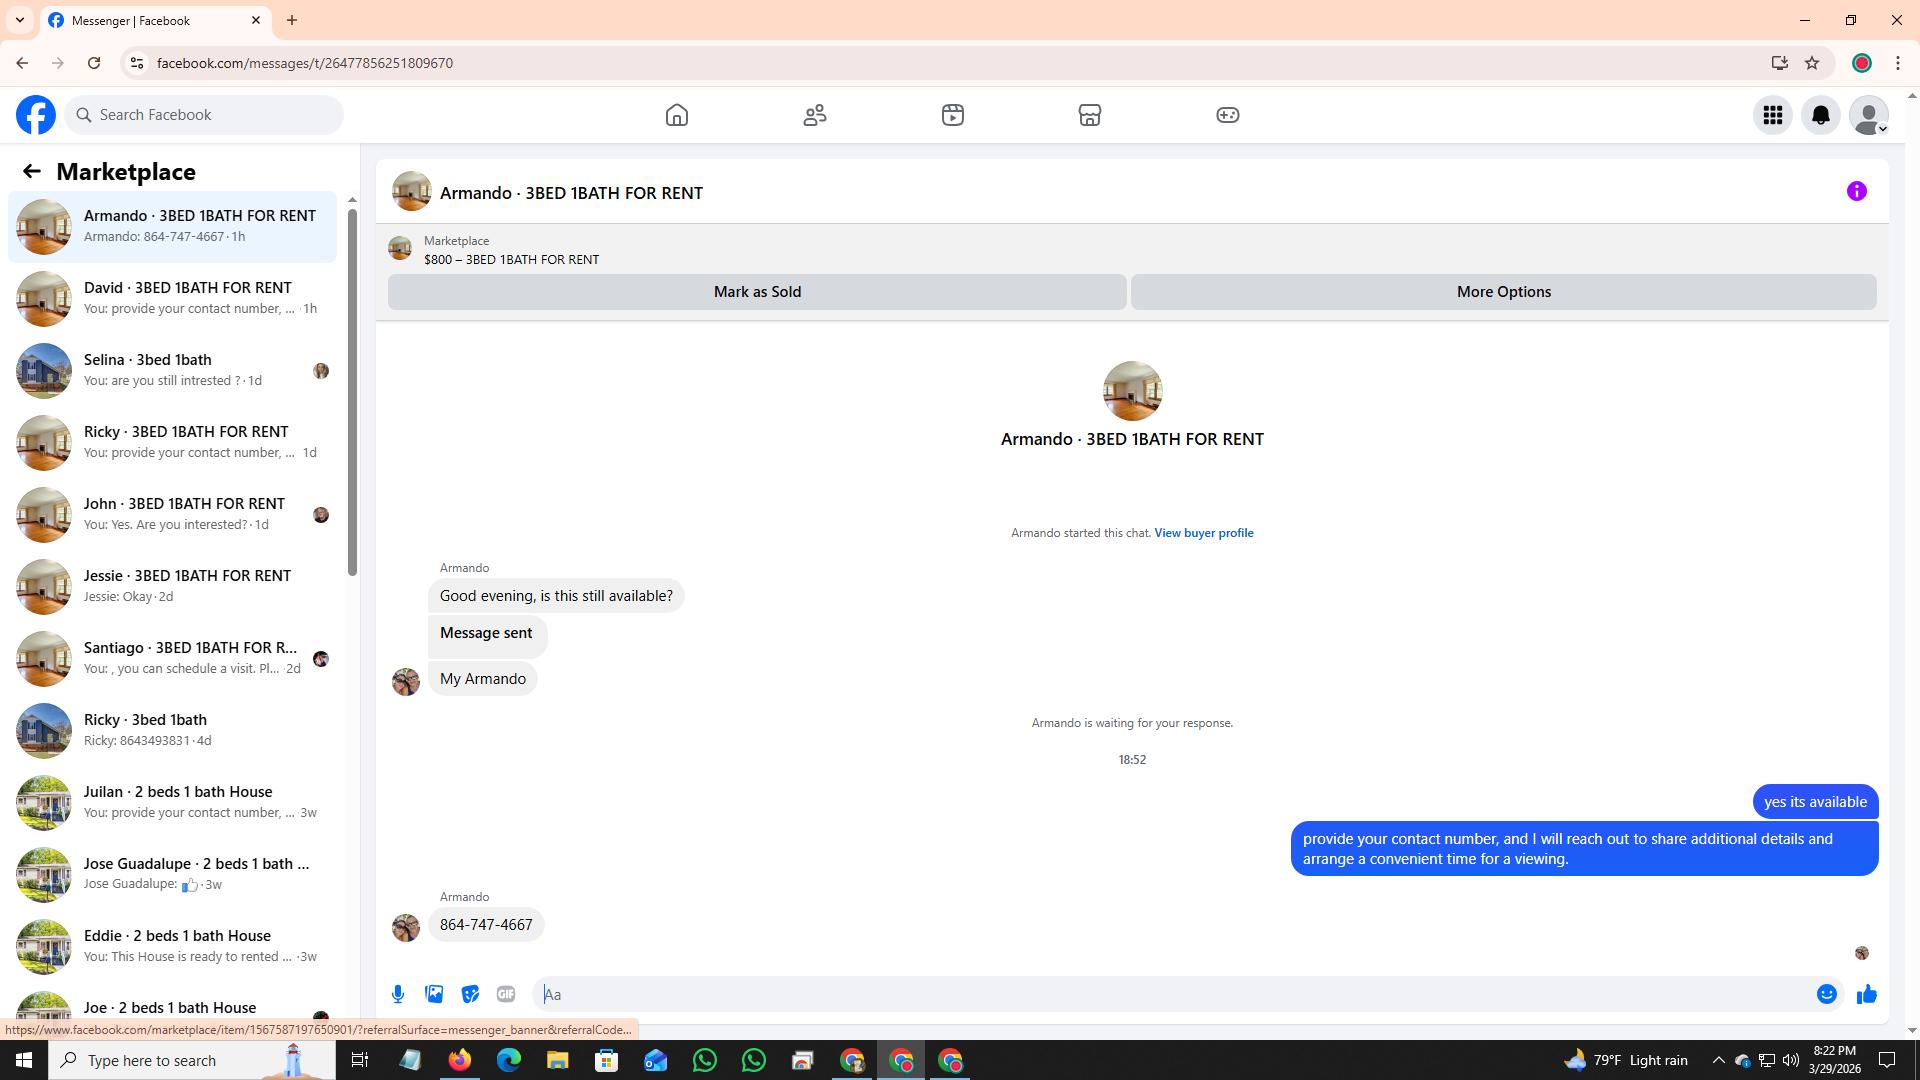
Task: Choose a sticker icon
Action: [470, 994]
